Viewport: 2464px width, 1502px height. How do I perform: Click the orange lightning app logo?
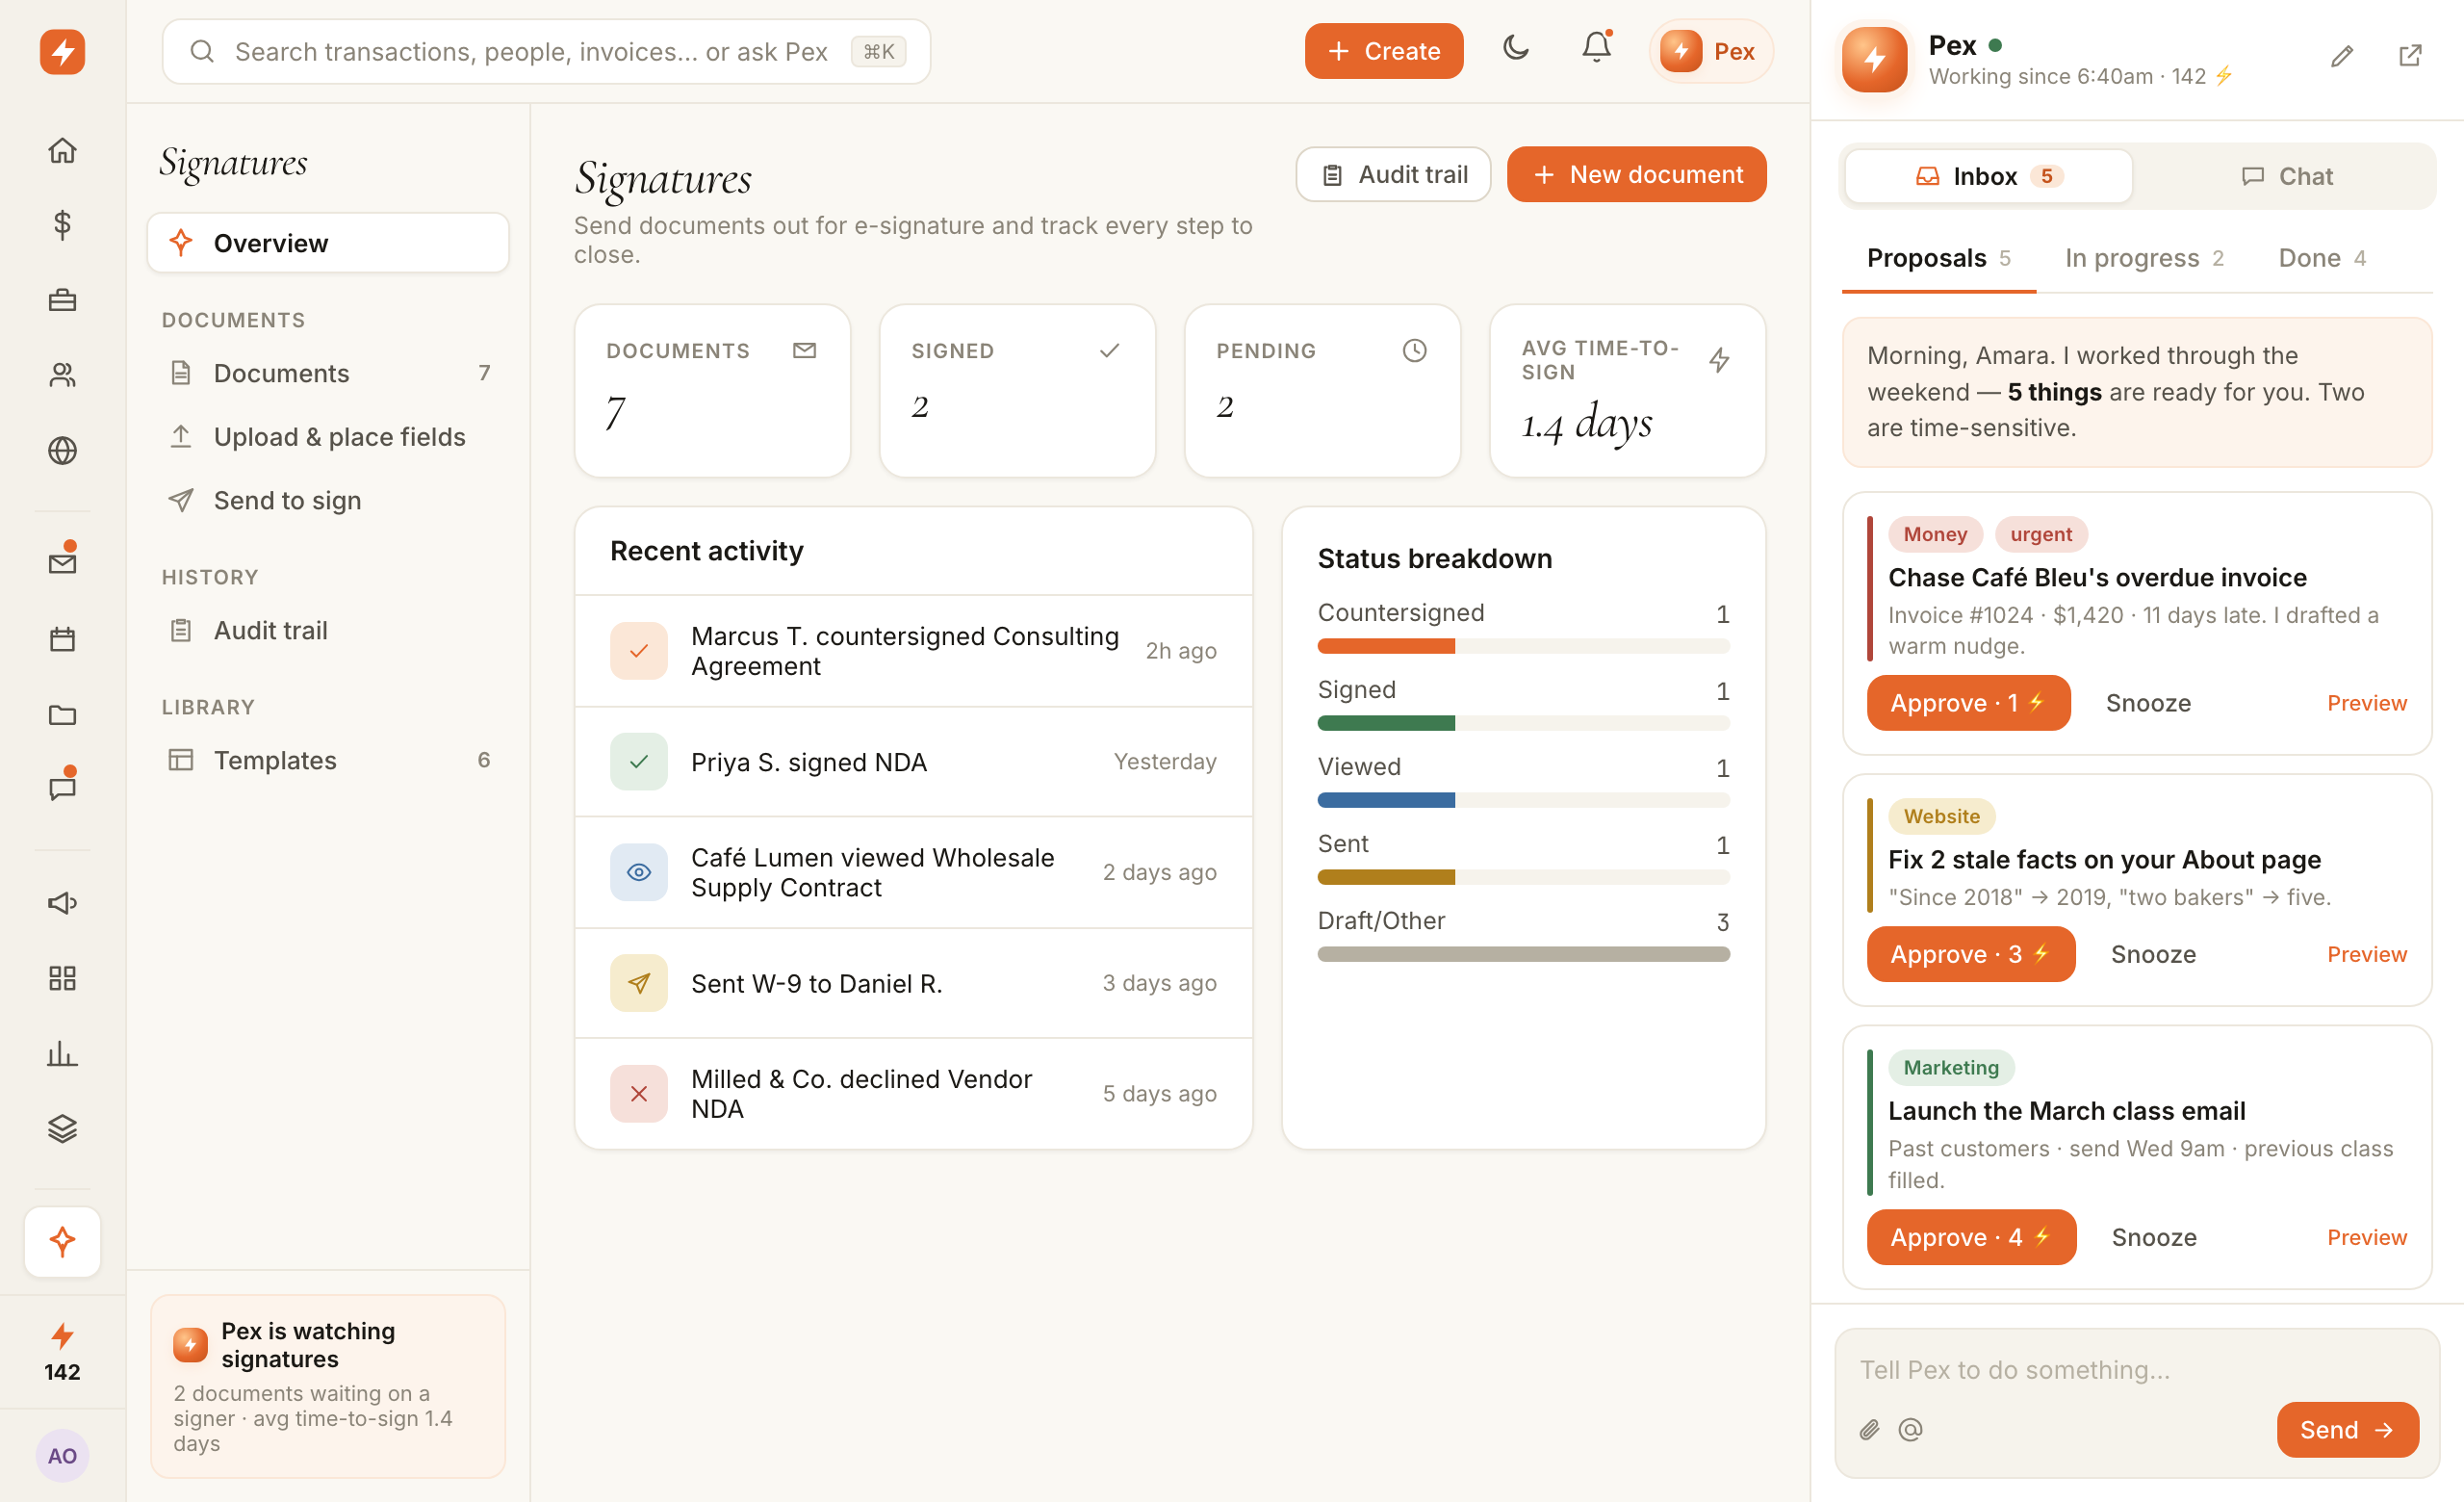[62, 52]
